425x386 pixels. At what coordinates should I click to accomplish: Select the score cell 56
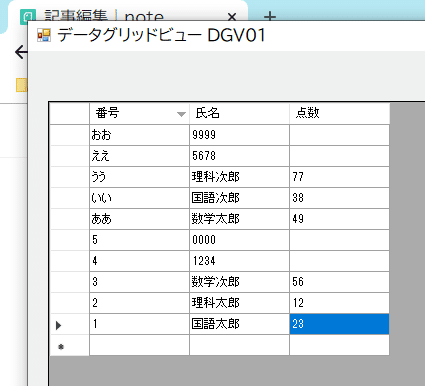339,282
